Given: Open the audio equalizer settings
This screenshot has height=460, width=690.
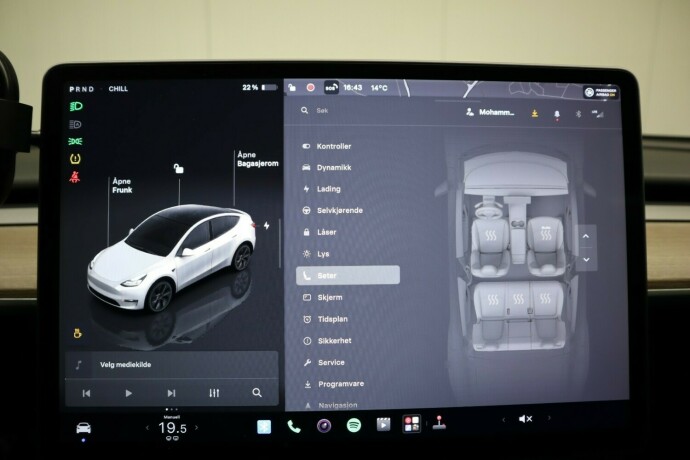Looking at the screenshot, I should pos(214,393).
